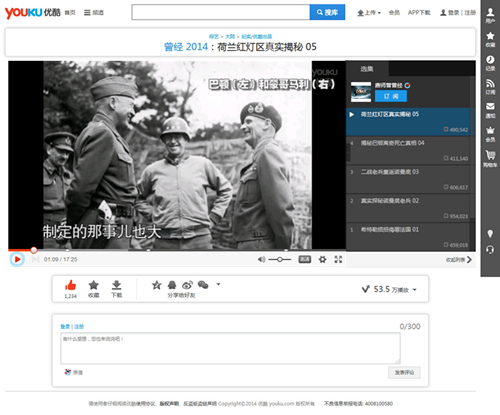Open the RSS subscriptions sidebar icon

pyautogui.click(x=490, y=83)
